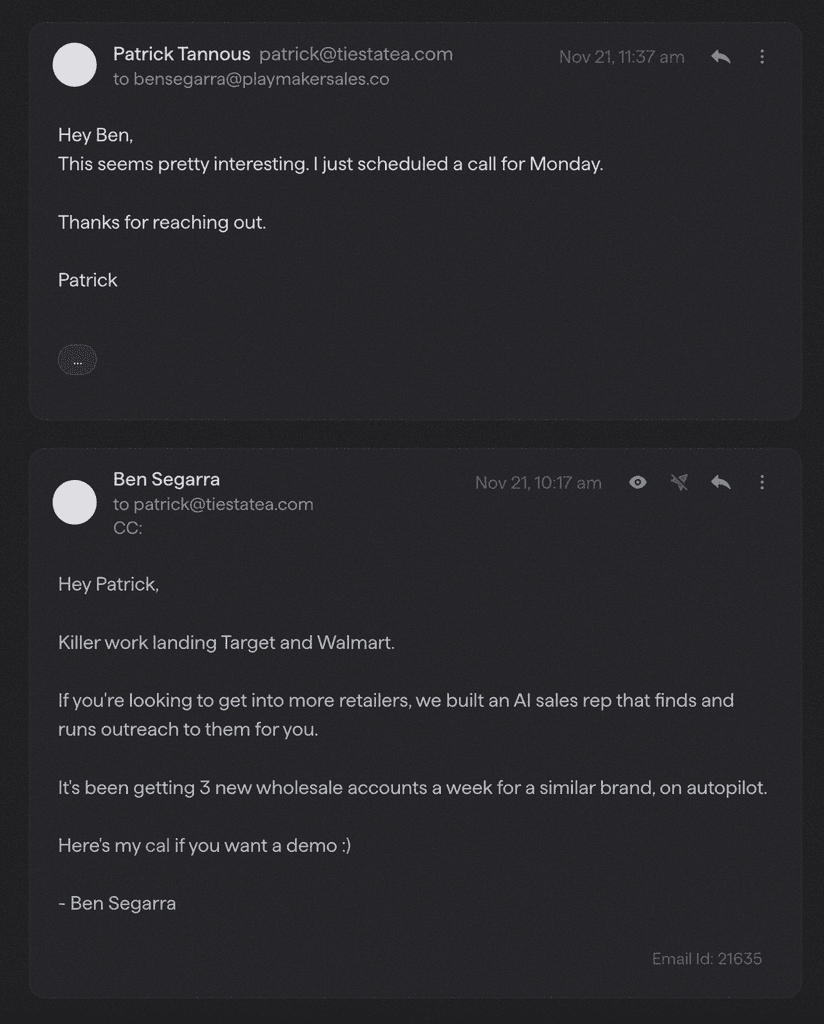Viewport: 824px width, 1024px height.
Task: Click the crossed-out send icon on Ben's email
Action: click(679, 482)
